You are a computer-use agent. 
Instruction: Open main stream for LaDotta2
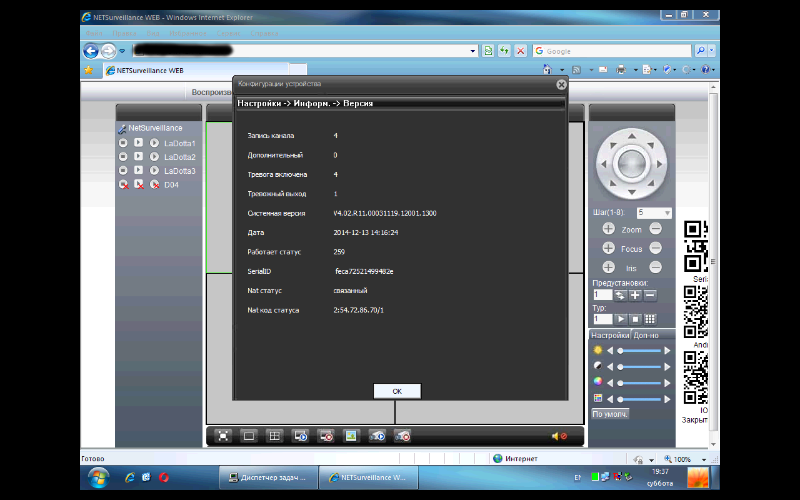pos(138,157)
